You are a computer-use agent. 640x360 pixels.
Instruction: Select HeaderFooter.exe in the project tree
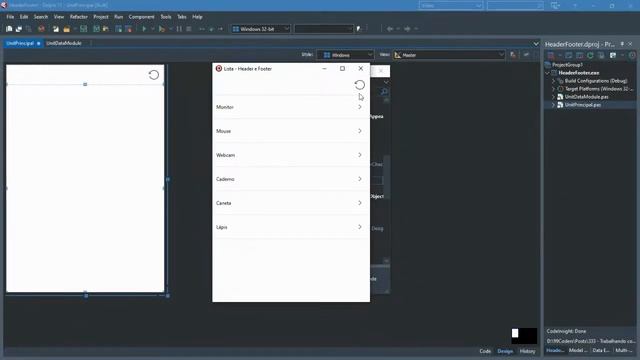(579, 73)
